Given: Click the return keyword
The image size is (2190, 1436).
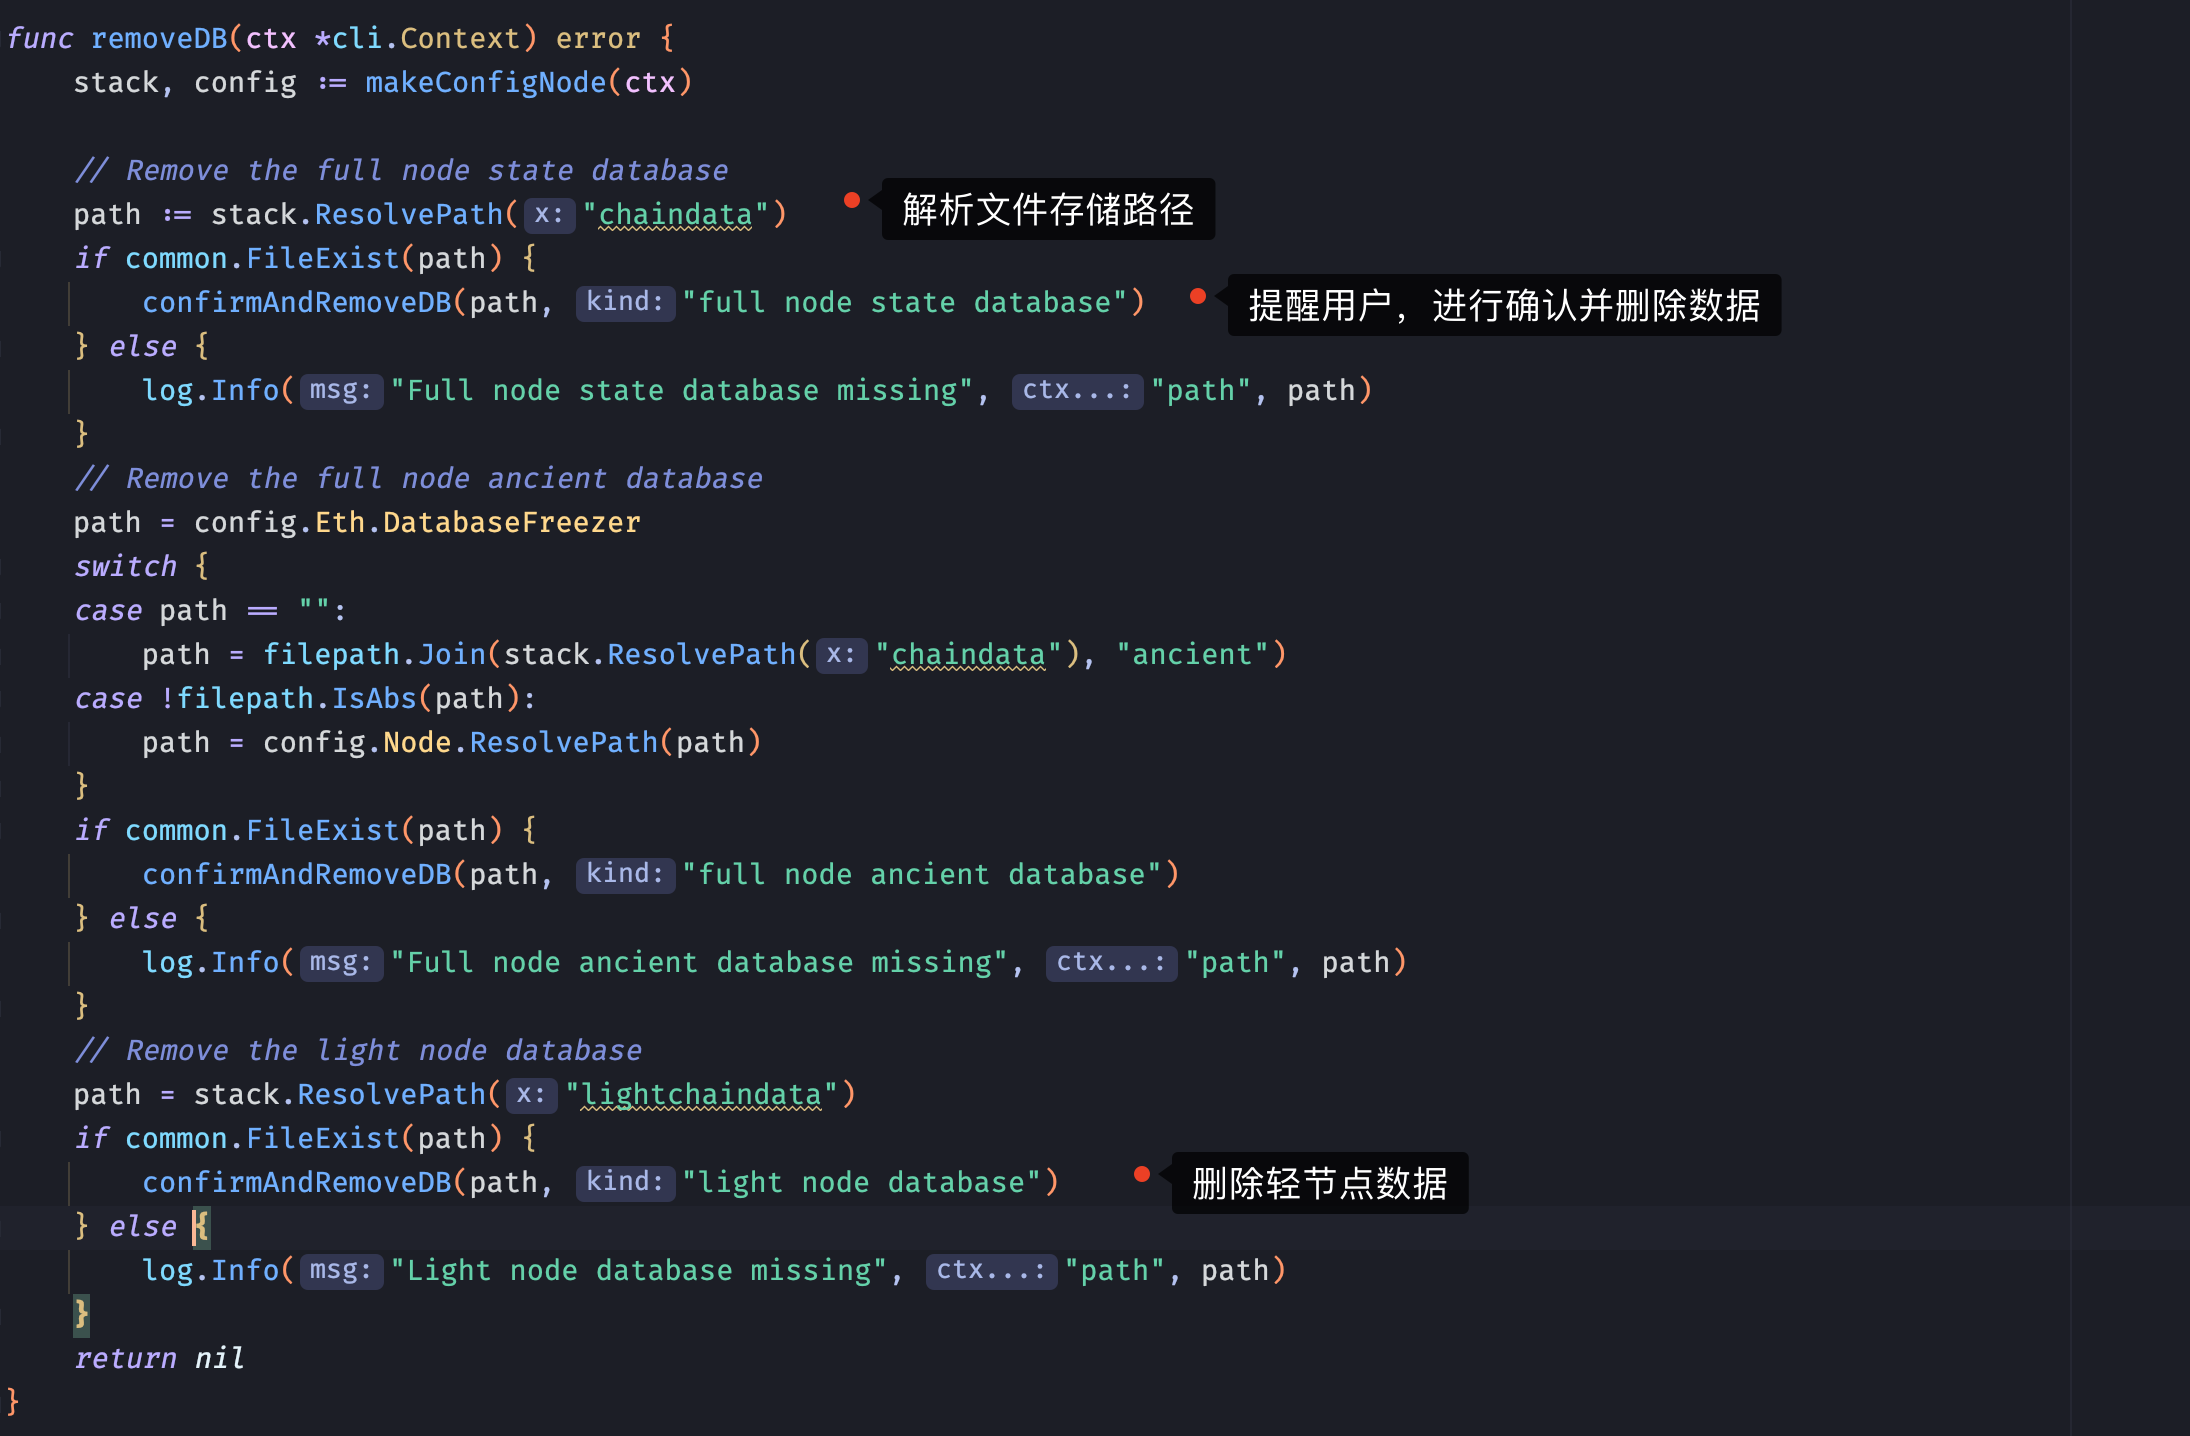Looking at the screenshot, I should [125, 1359].
